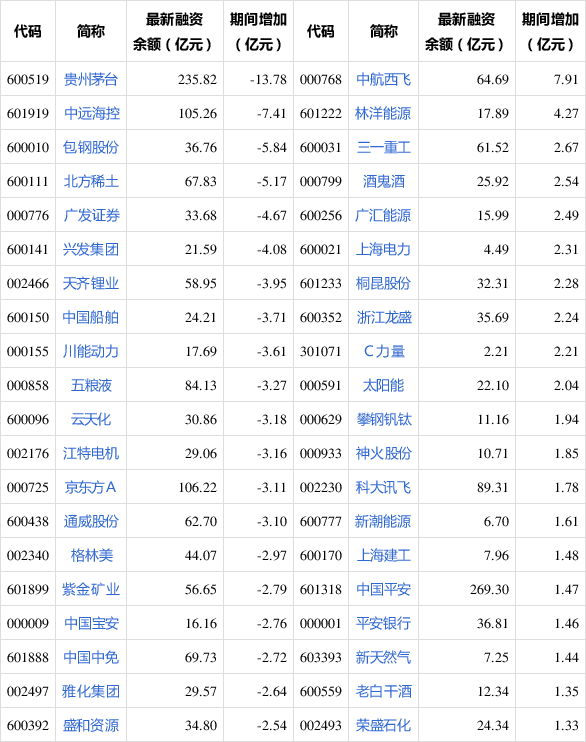This screenshot has width=586, height=742.
Task: Select stock code 601318 cell
Action: pyautogui.click(x=320, y=589)
